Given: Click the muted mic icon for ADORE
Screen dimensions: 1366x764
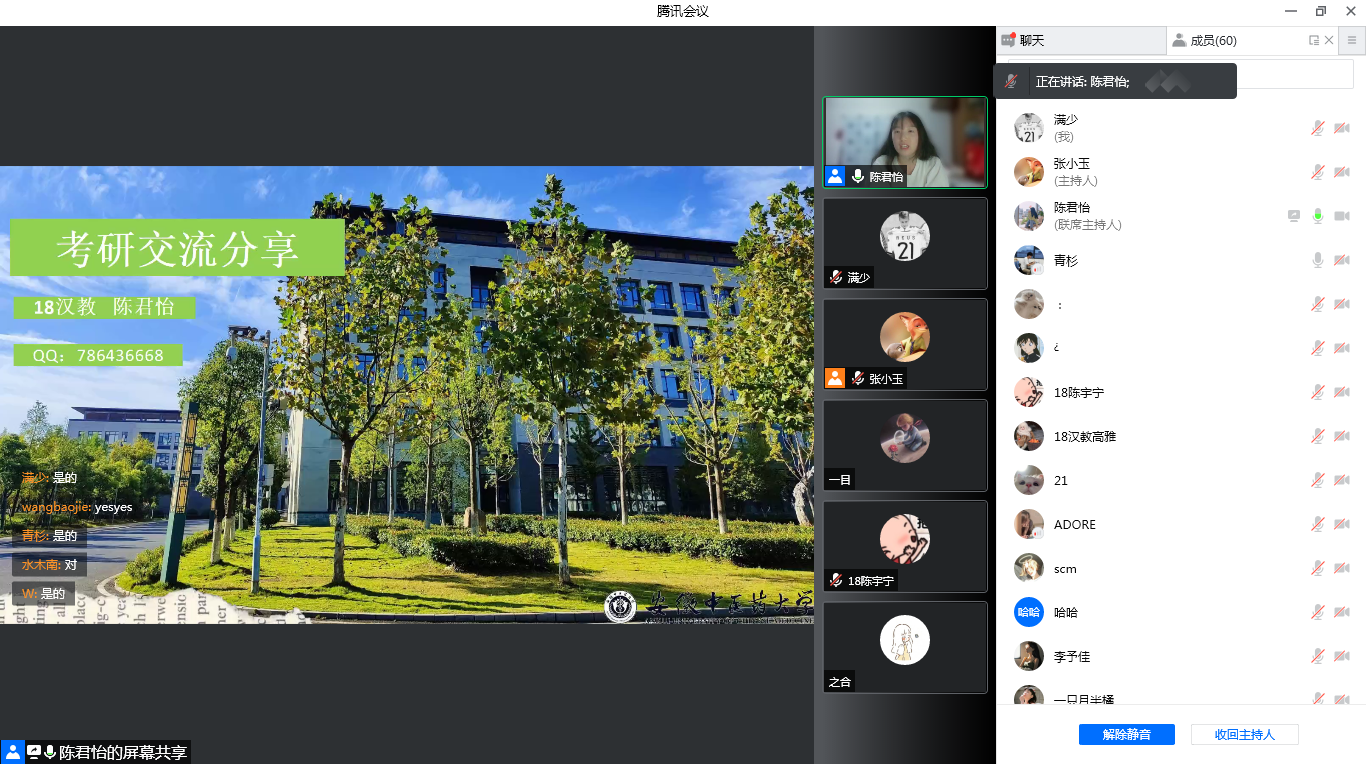Looking at the screenshot, I should [x=1318, y=524].
